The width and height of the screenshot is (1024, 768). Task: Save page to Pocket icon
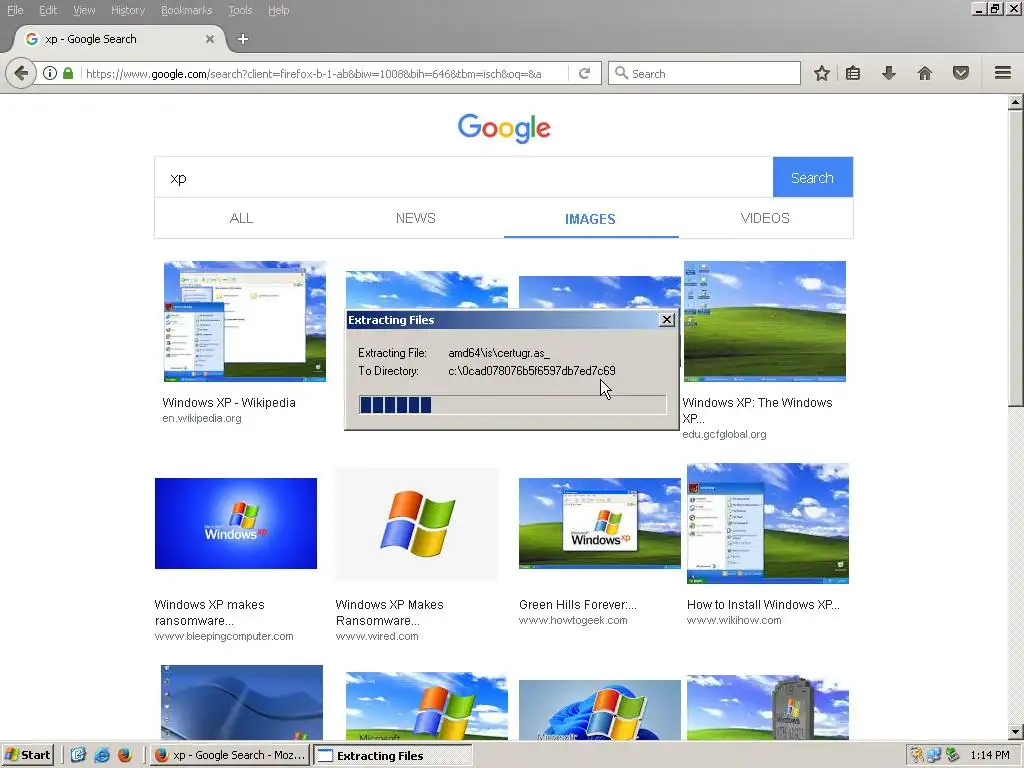pos(961,73)
